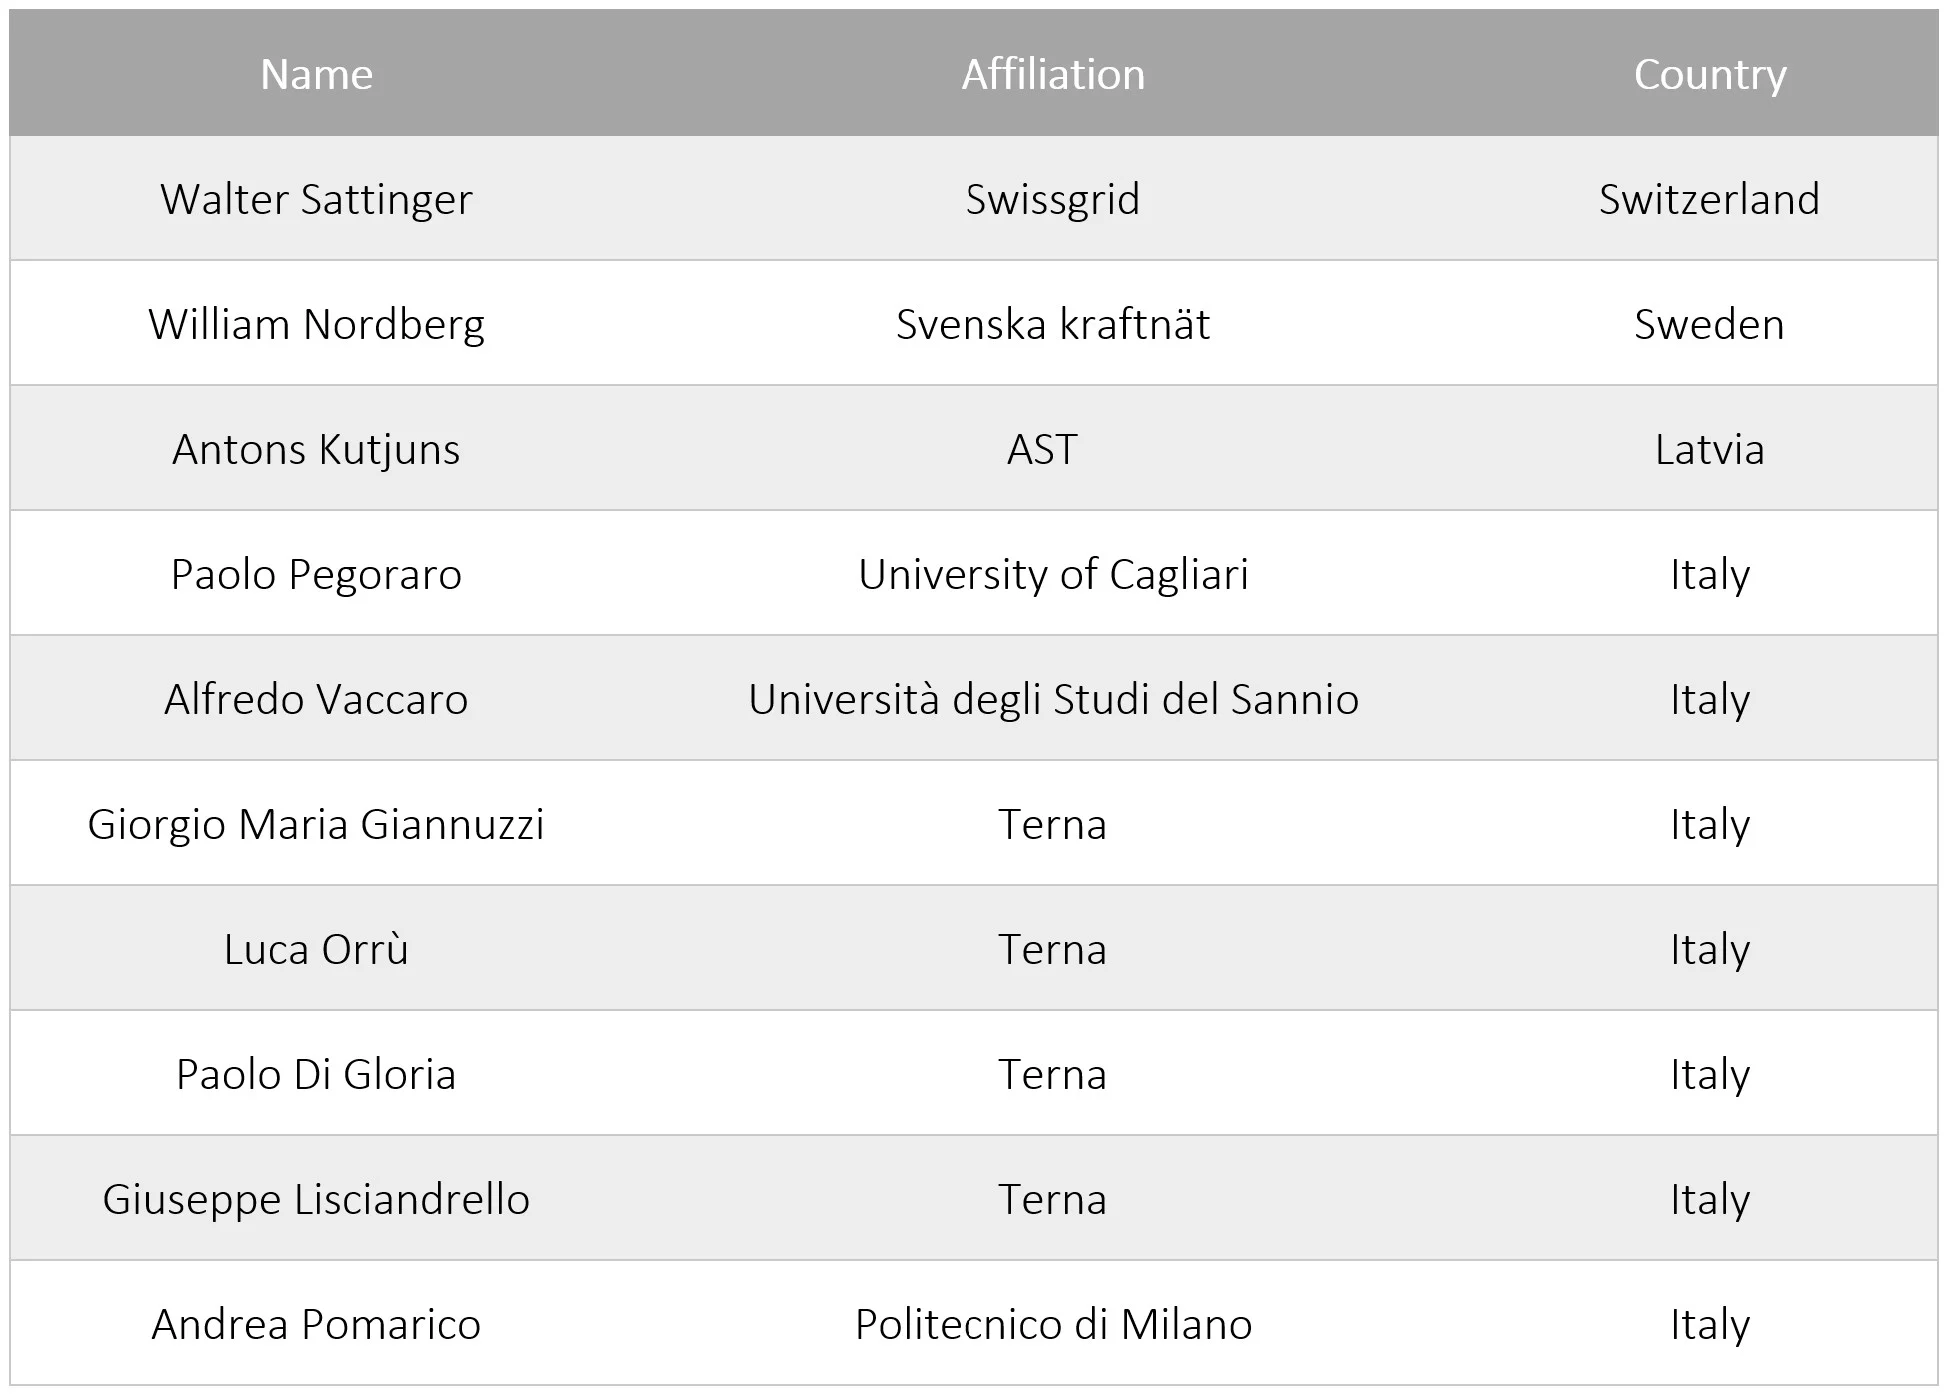Click the Affiliation column header
The height and width of the screenshot is (1400, 1945).
[x=1053, y=74]
